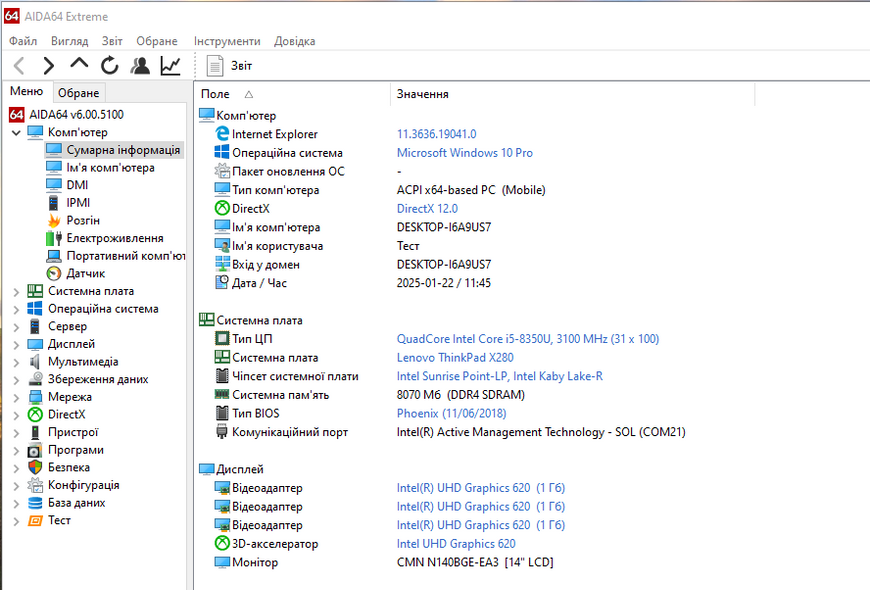Open the Вигляд menu
This screenshot has height=590, width=870.
[69, 41]
